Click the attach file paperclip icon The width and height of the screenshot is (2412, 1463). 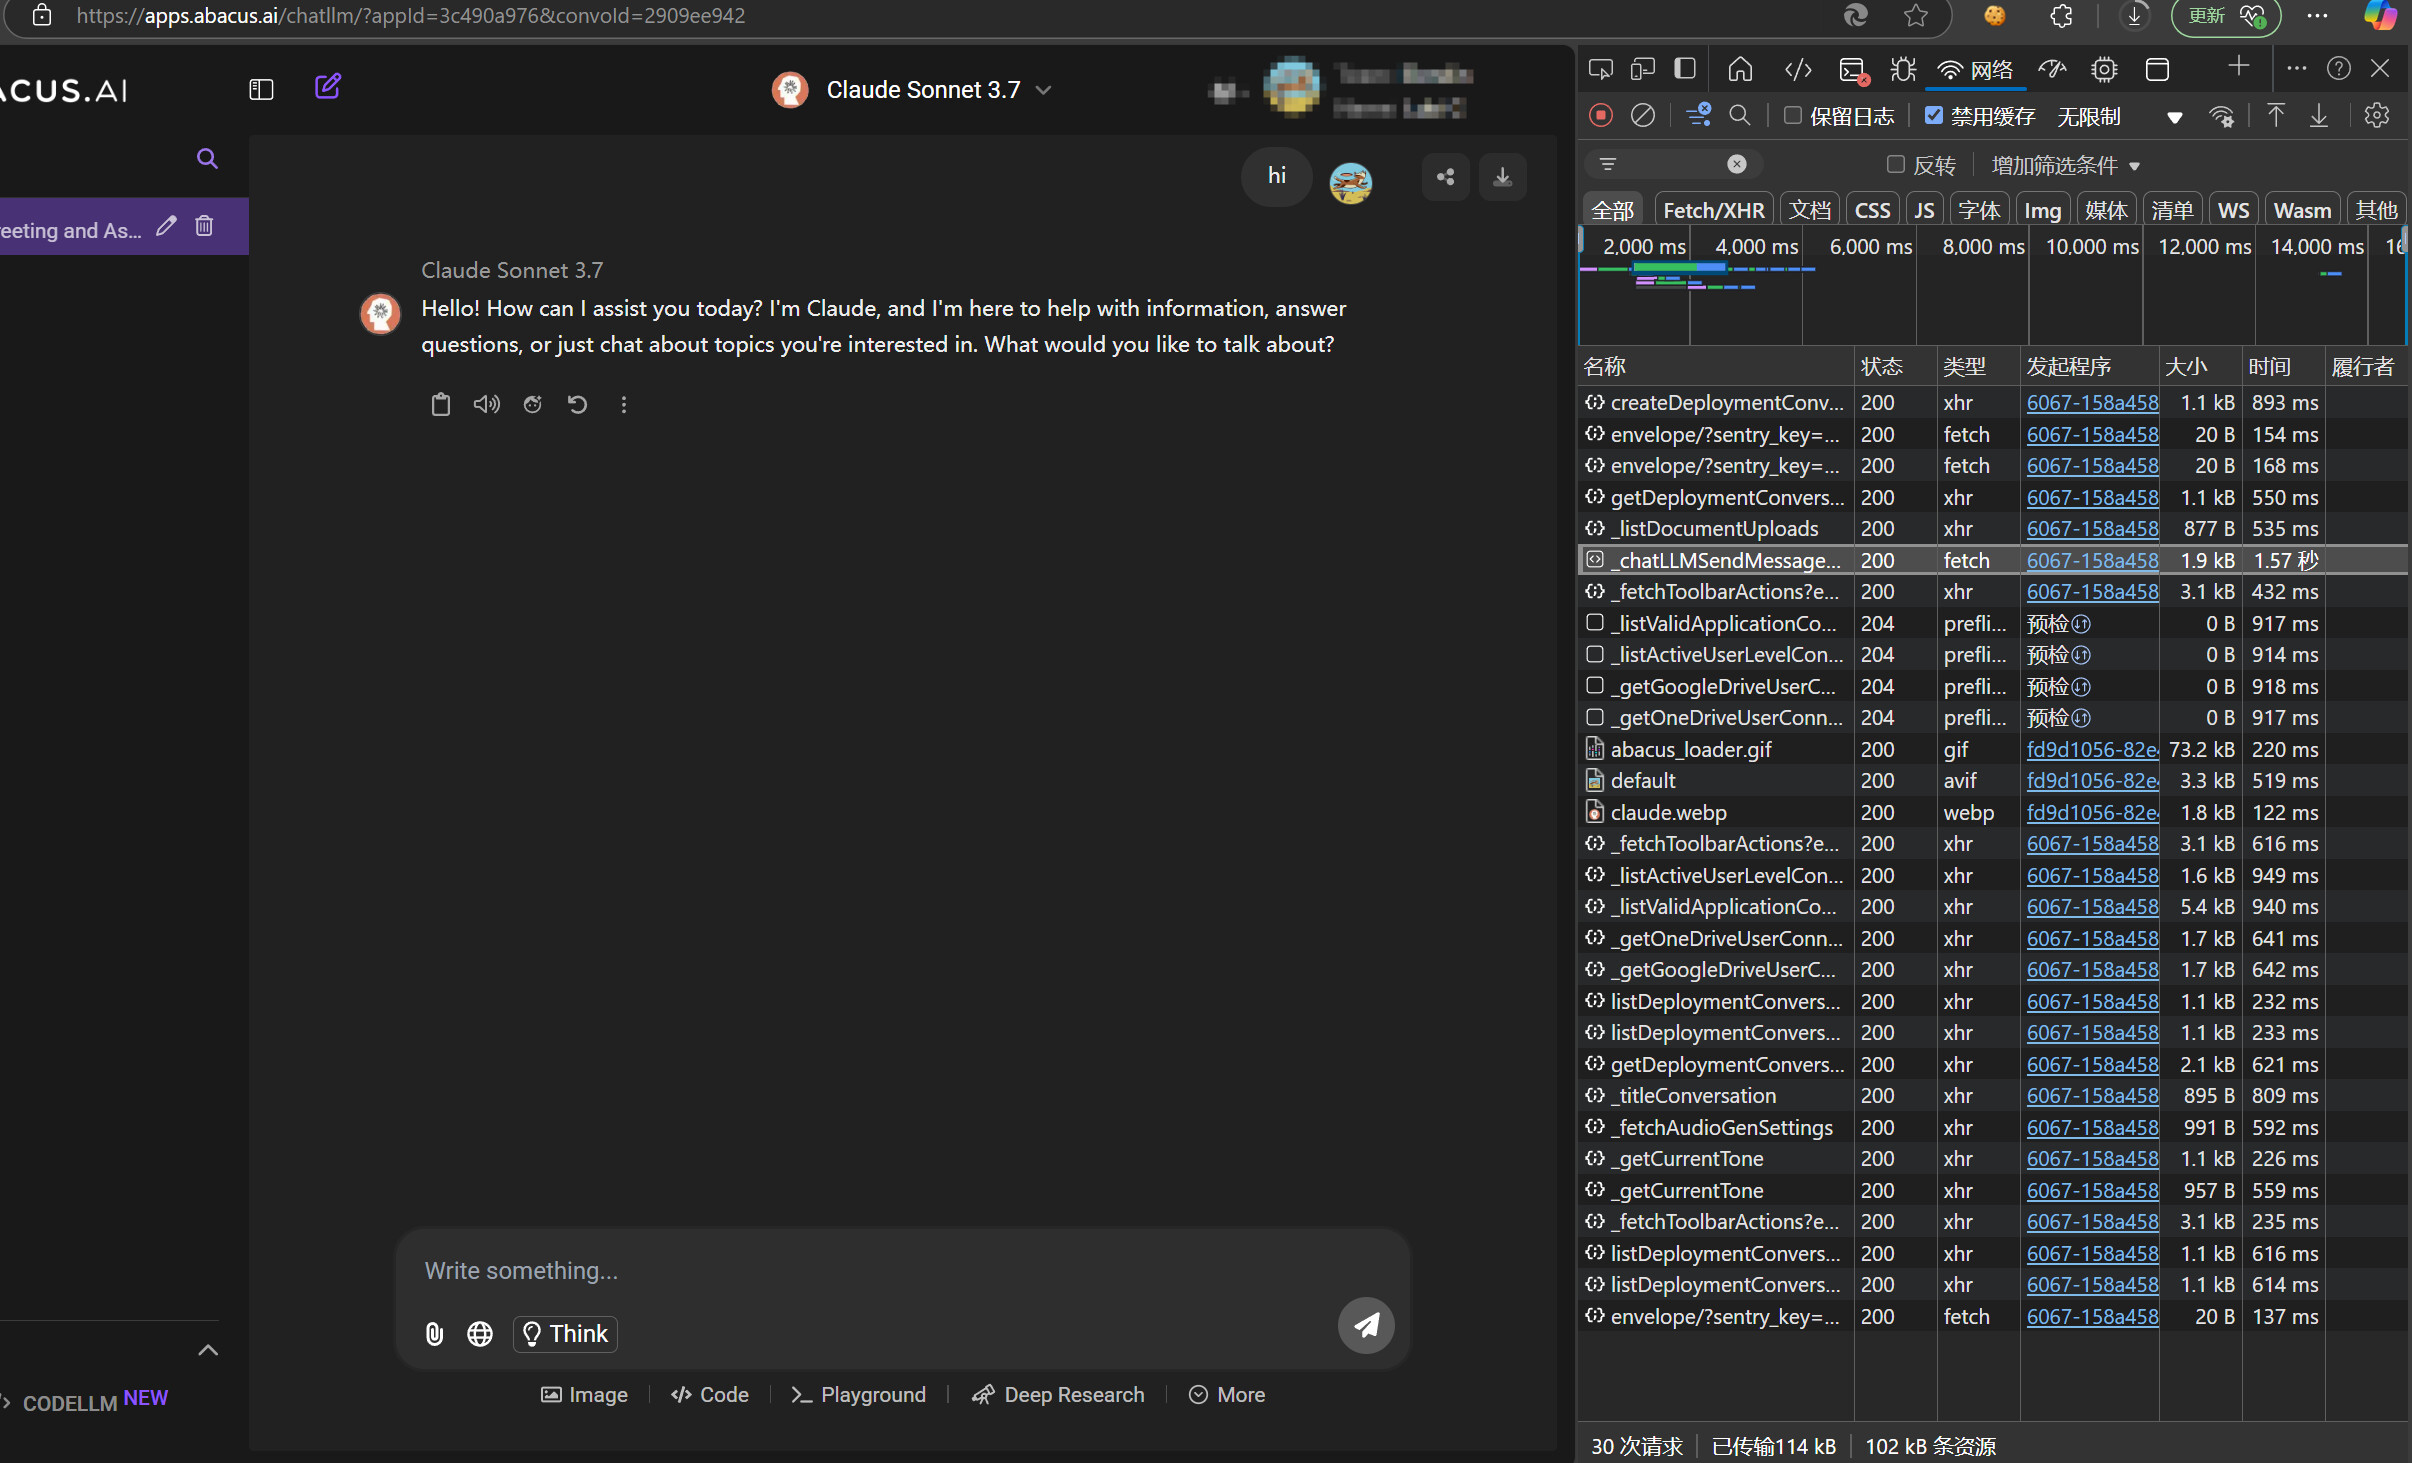[x=434, y=1333]
